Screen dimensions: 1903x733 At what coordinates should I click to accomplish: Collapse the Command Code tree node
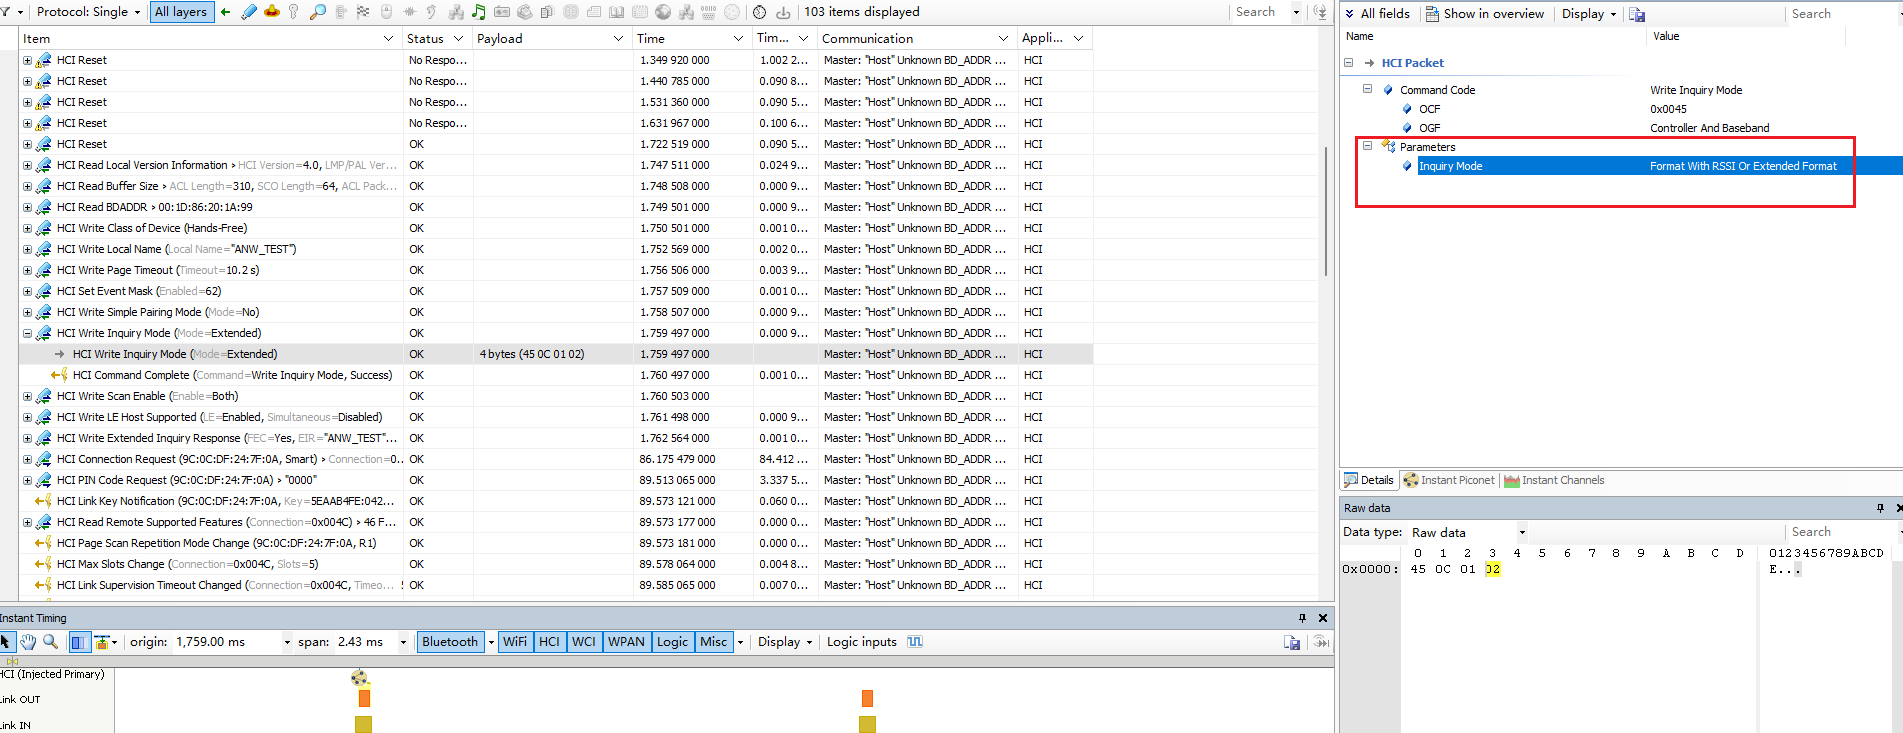(x=1367, y=89)
